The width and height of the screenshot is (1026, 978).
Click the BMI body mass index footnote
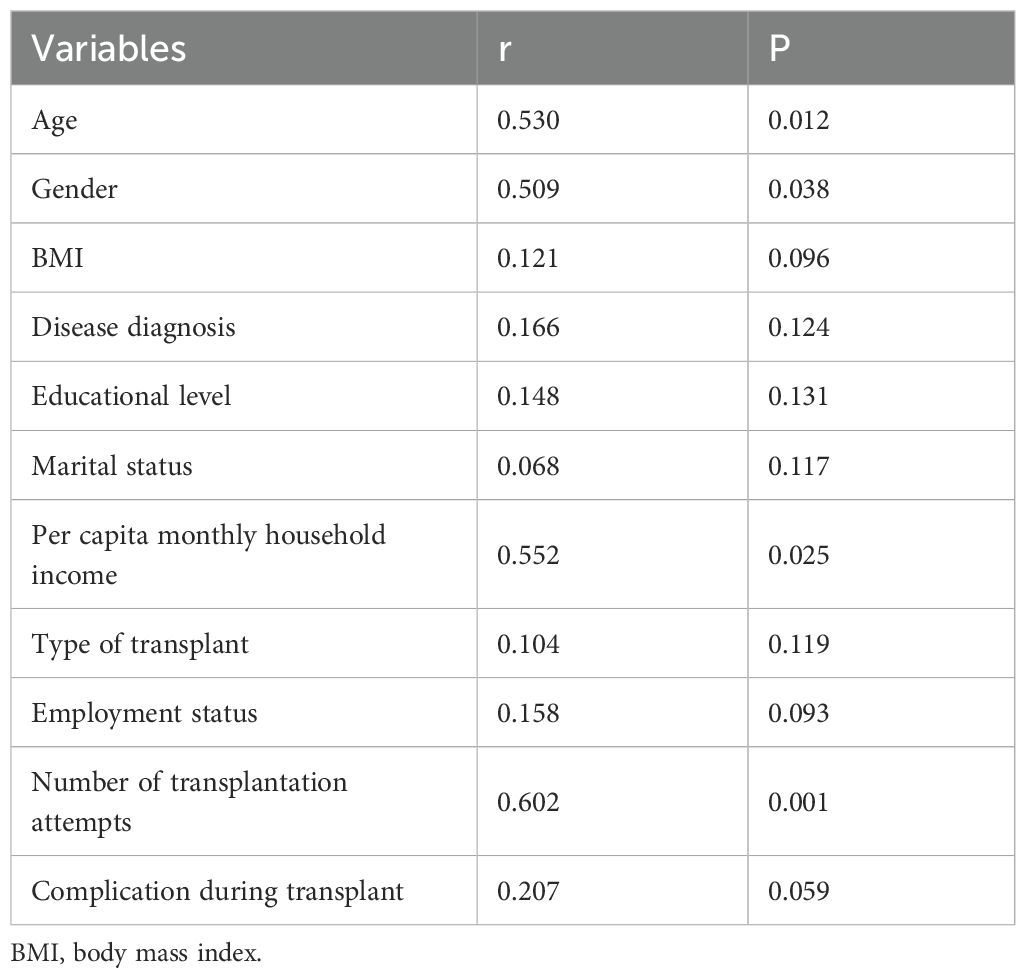click(136, 953)
